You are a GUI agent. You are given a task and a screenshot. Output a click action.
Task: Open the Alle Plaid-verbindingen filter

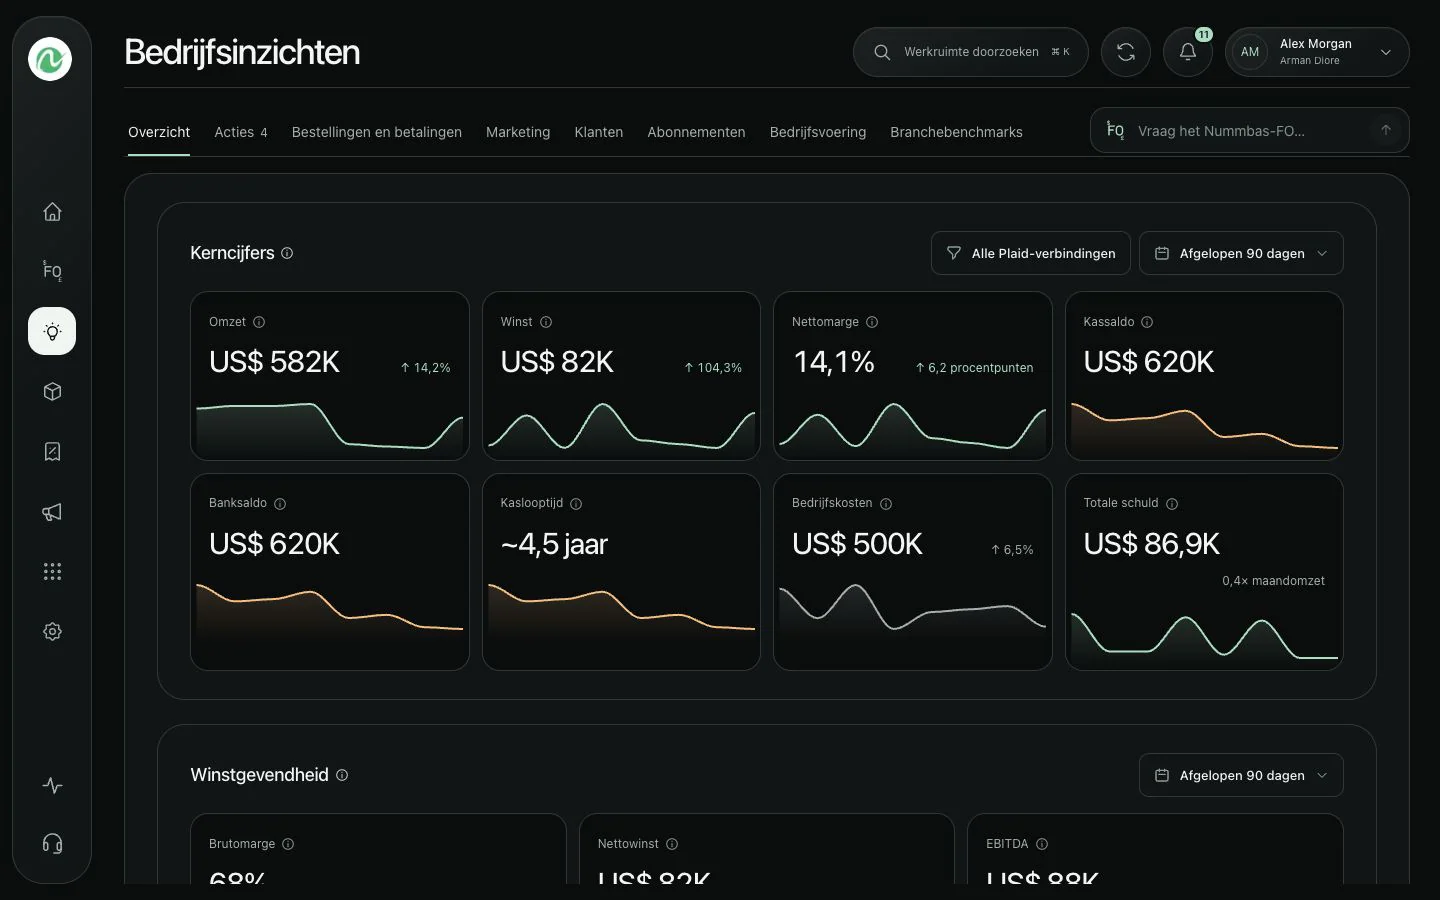(x=1031, y=254)
